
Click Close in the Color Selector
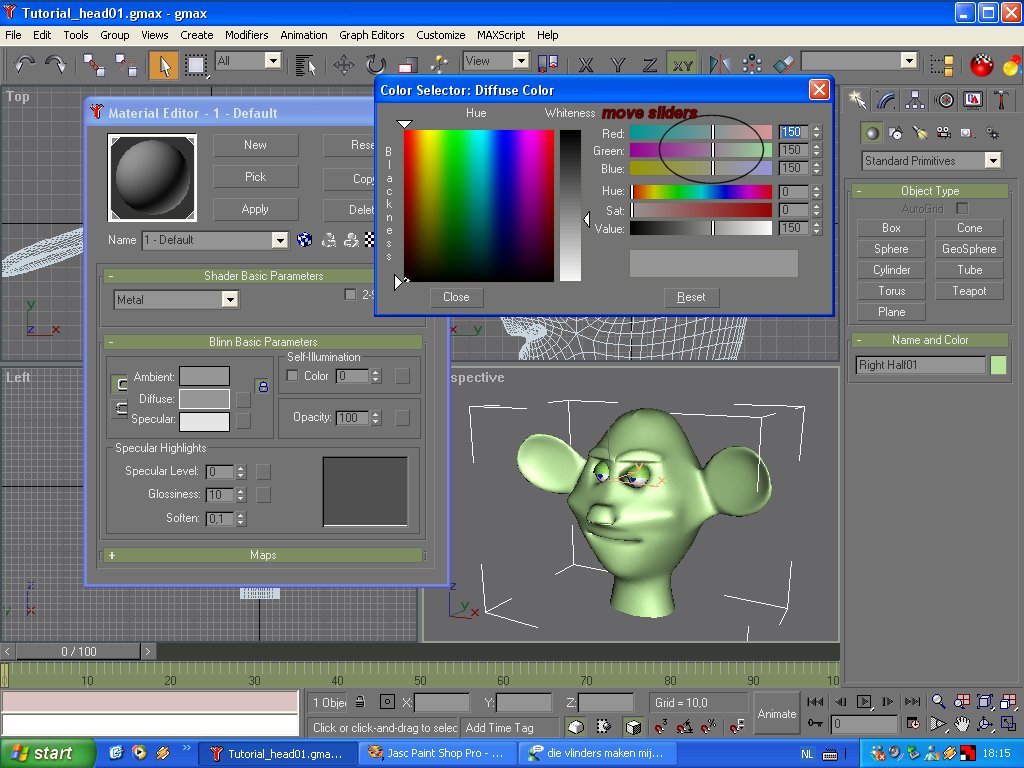click(456, 297)
